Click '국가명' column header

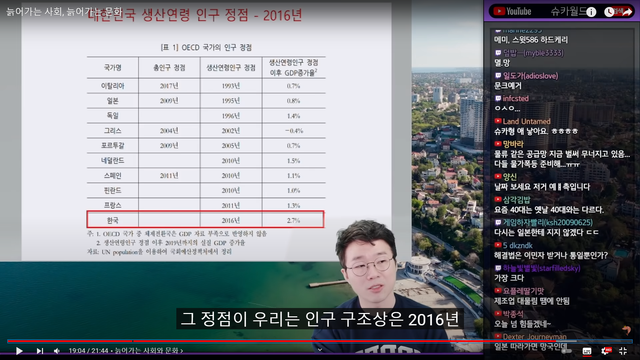point(113,67)
